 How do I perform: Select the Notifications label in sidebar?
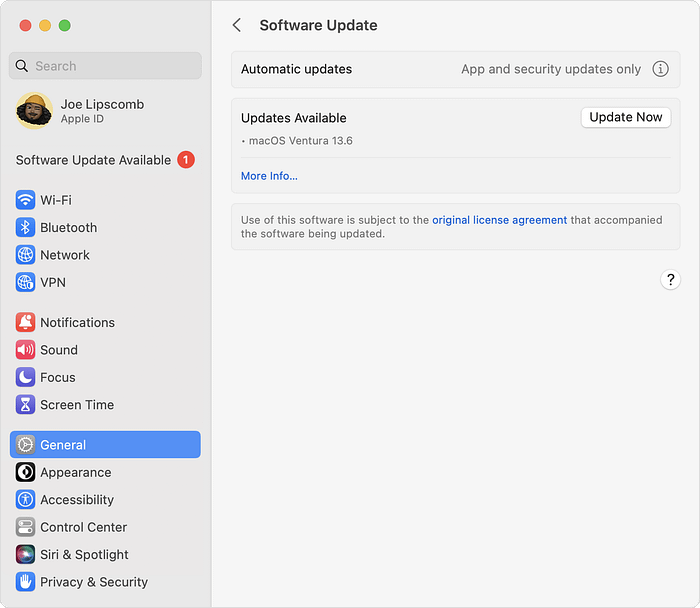click(78, 322)
